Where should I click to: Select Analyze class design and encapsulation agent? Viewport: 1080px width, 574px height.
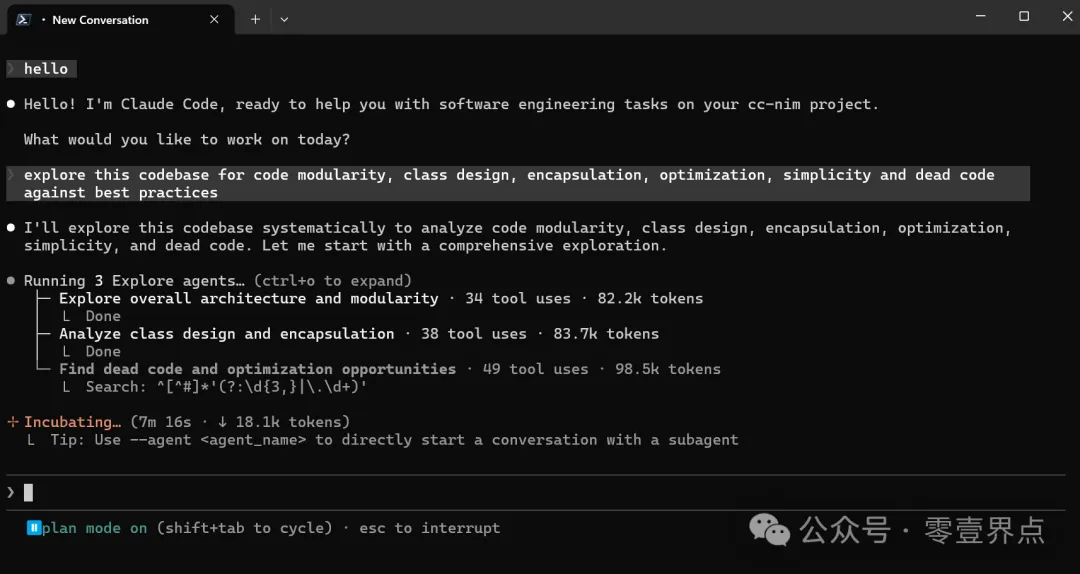click(x=226, y=334)
